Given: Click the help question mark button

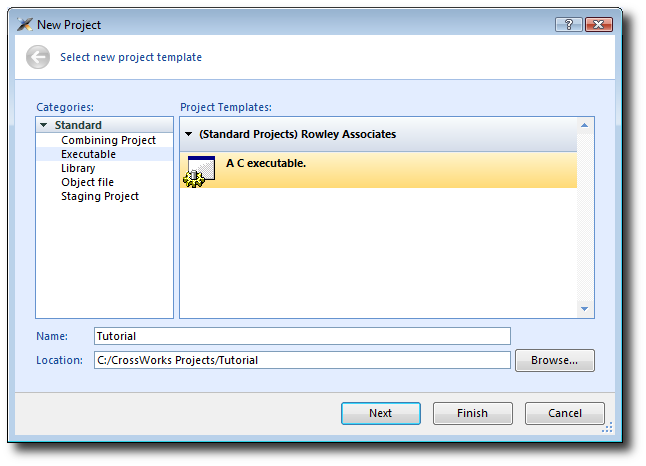Looking at the screenshot, I should coord(569,25).
